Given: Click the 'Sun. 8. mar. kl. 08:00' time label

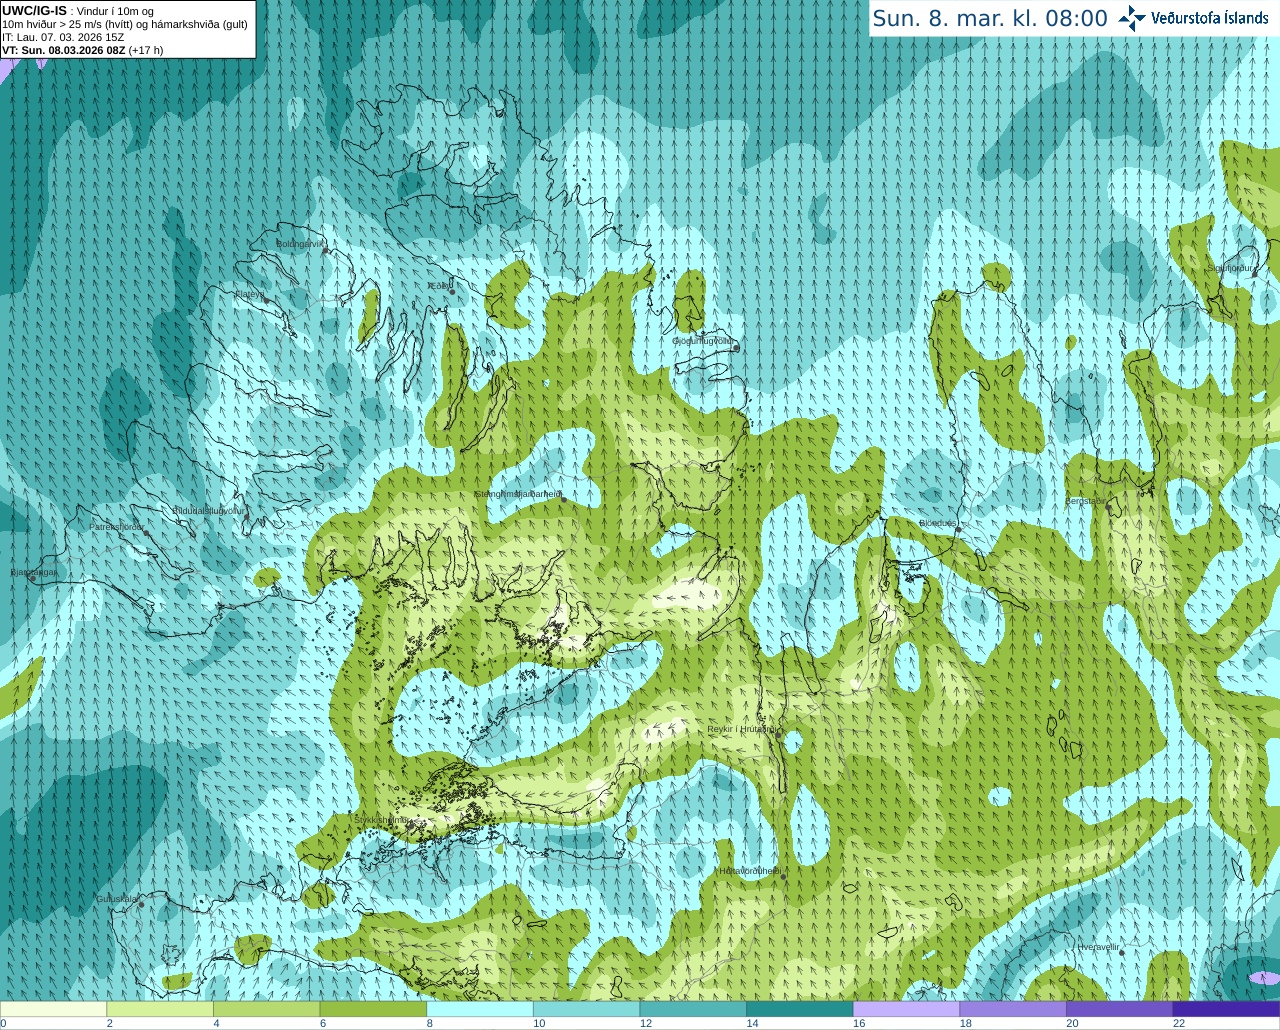Looking at the screenshot, I should pyautogui.click(x=990, y=18).
